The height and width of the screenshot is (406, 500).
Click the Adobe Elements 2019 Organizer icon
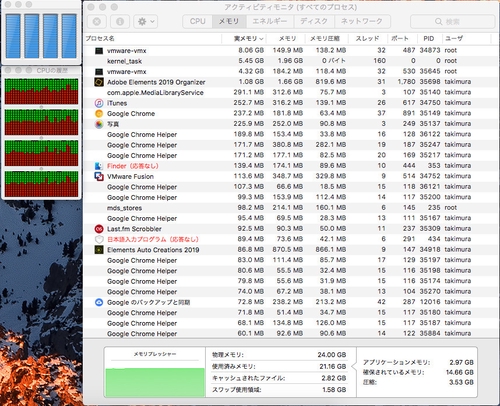tap(99, 82)
